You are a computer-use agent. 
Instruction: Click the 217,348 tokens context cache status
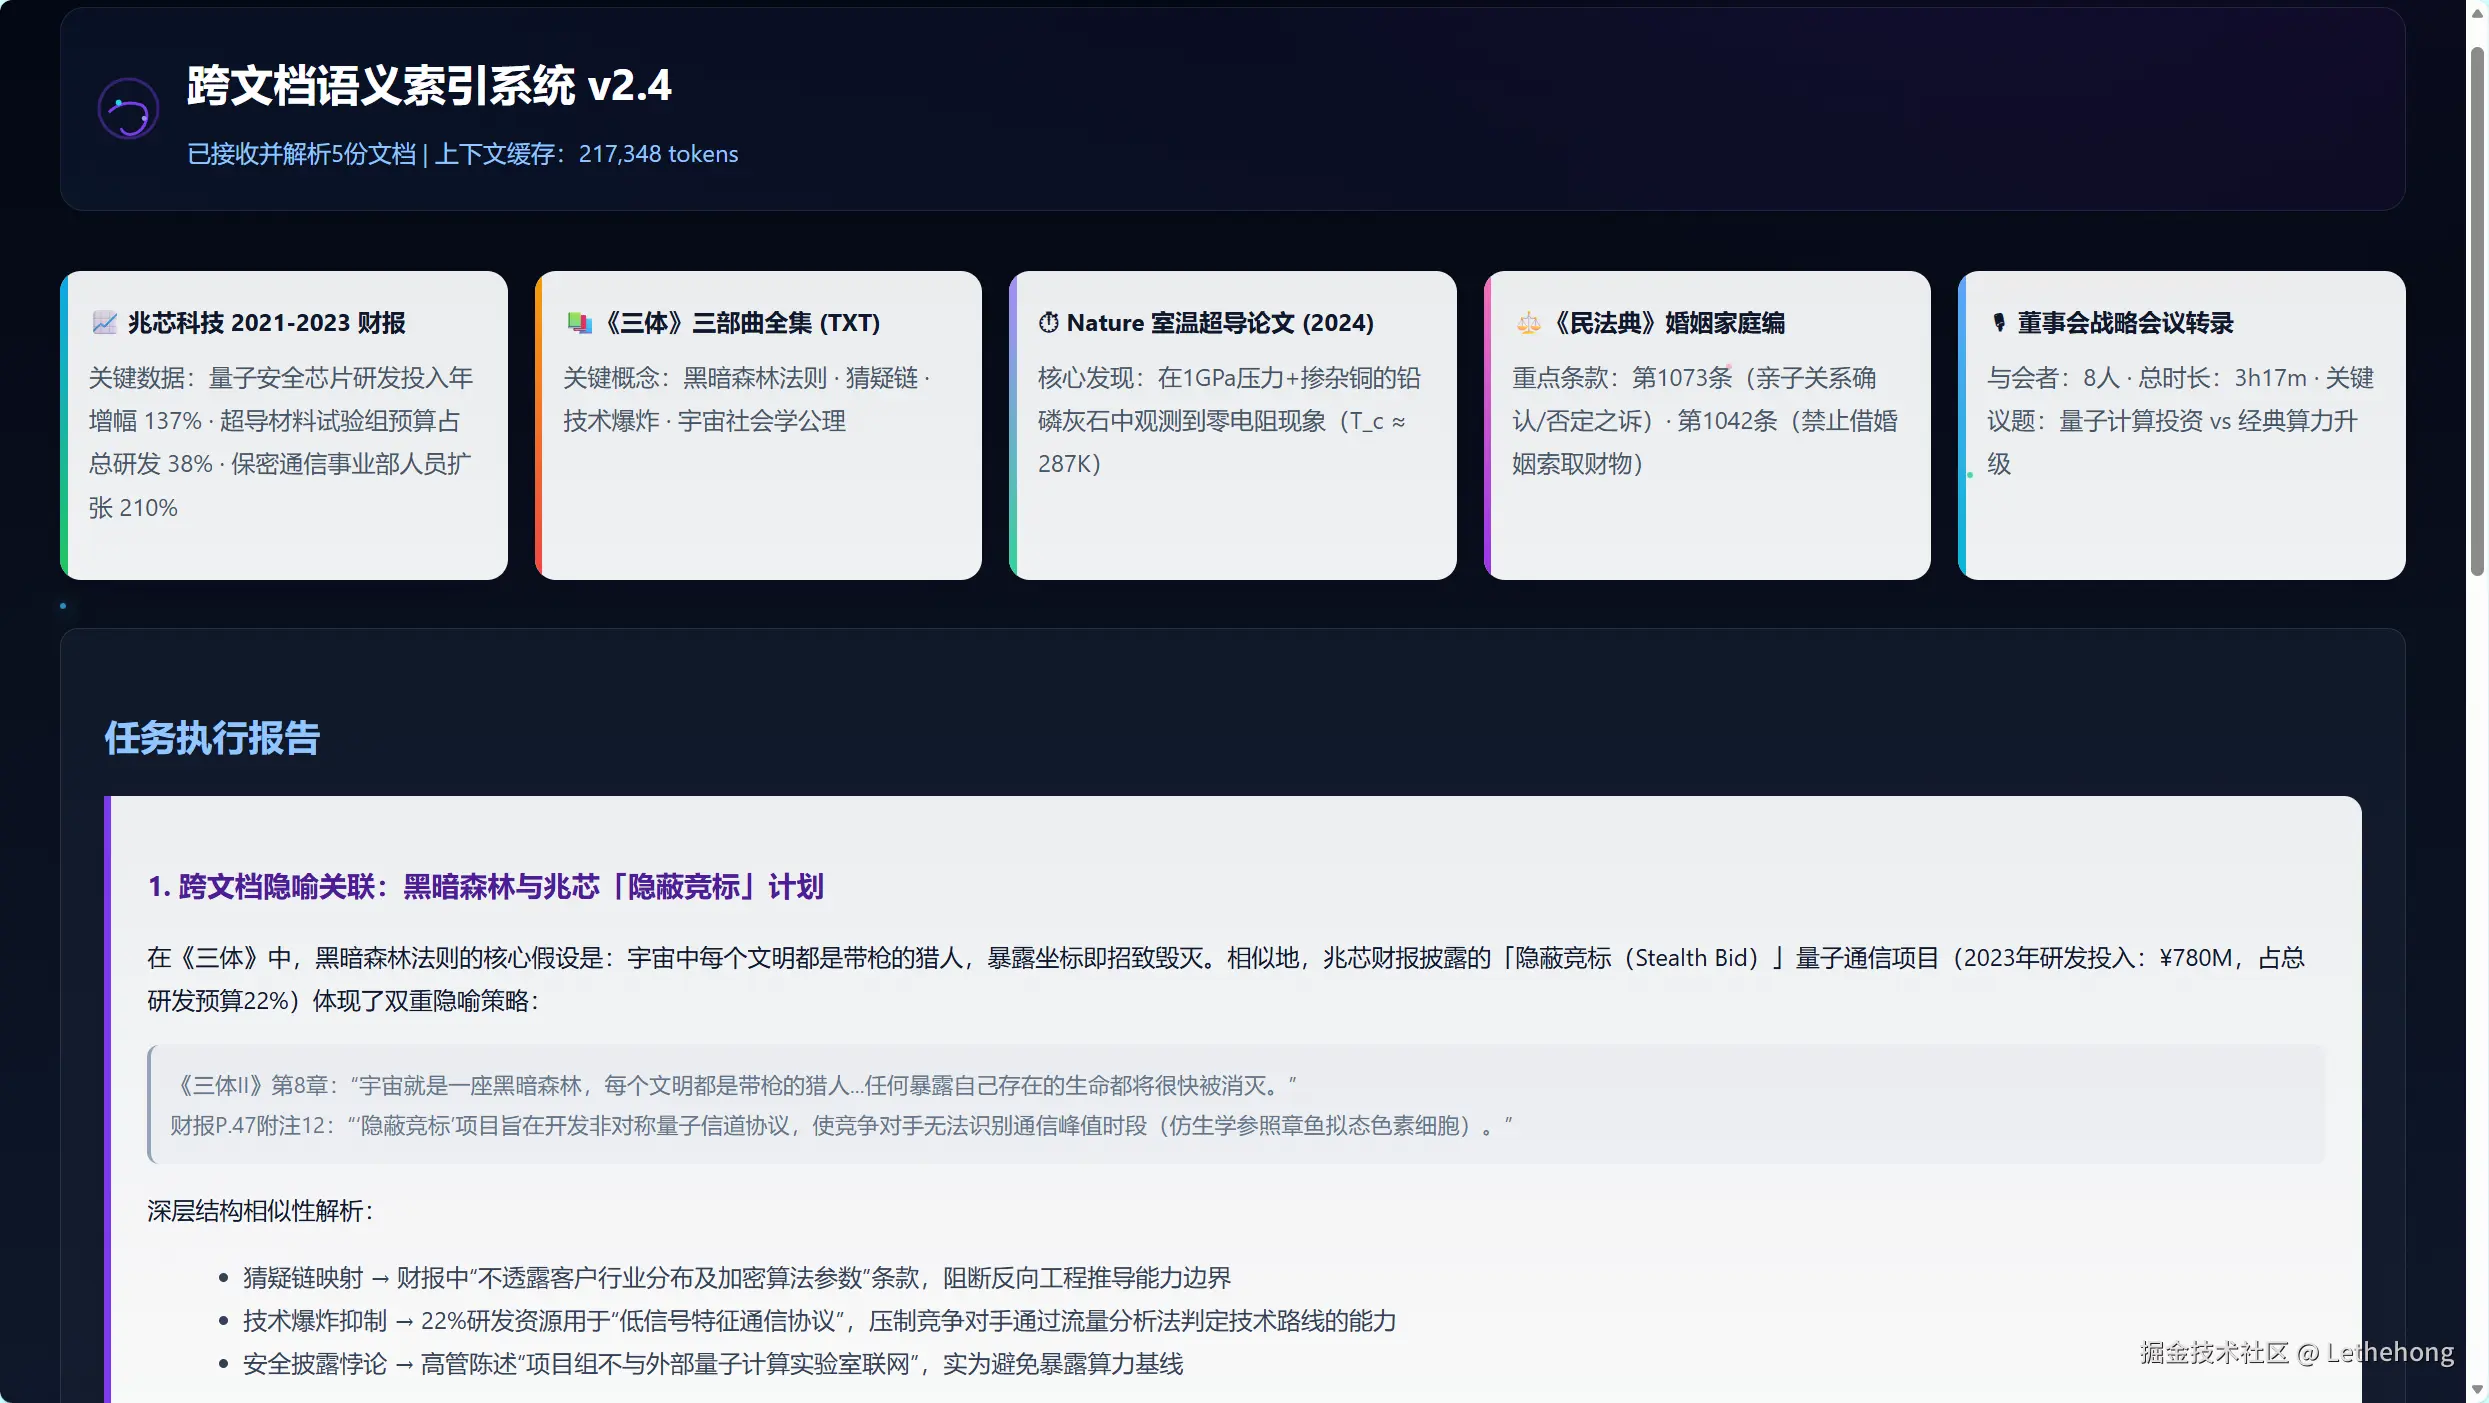pos(658,154)
